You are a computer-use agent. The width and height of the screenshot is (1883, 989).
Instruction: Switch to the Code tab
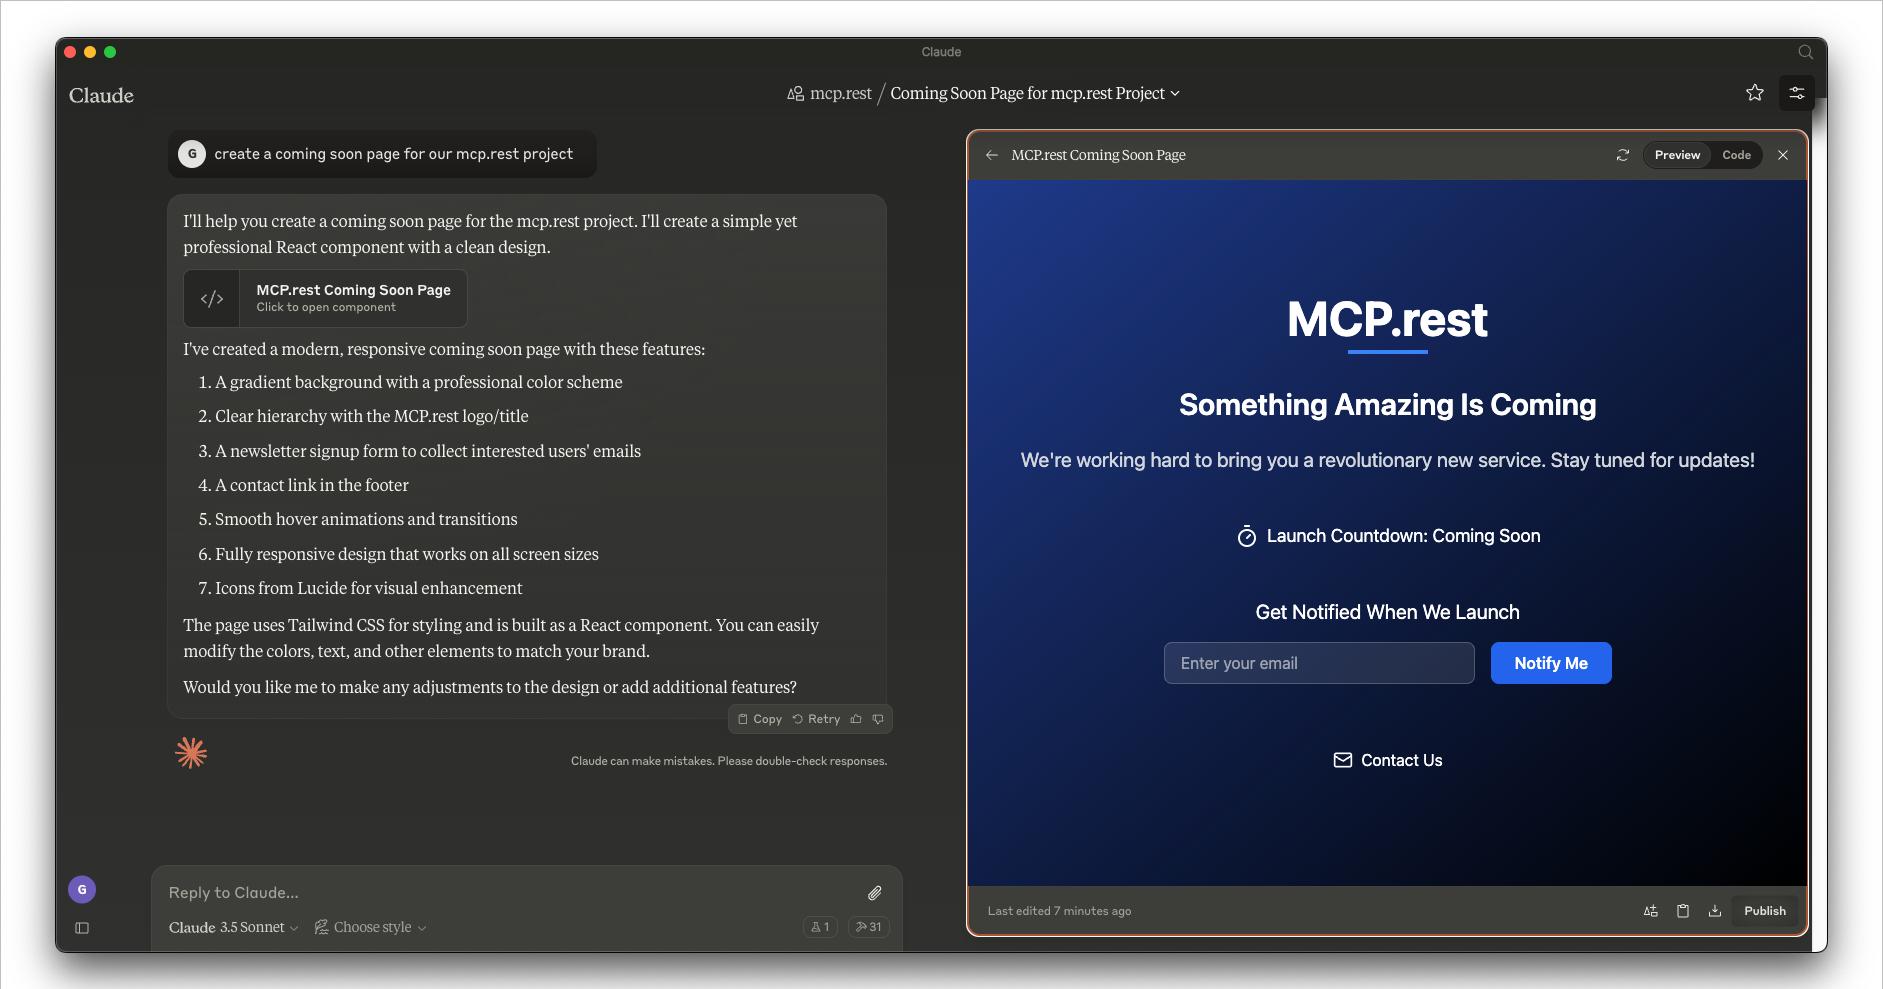click(x=1736, y=155)
